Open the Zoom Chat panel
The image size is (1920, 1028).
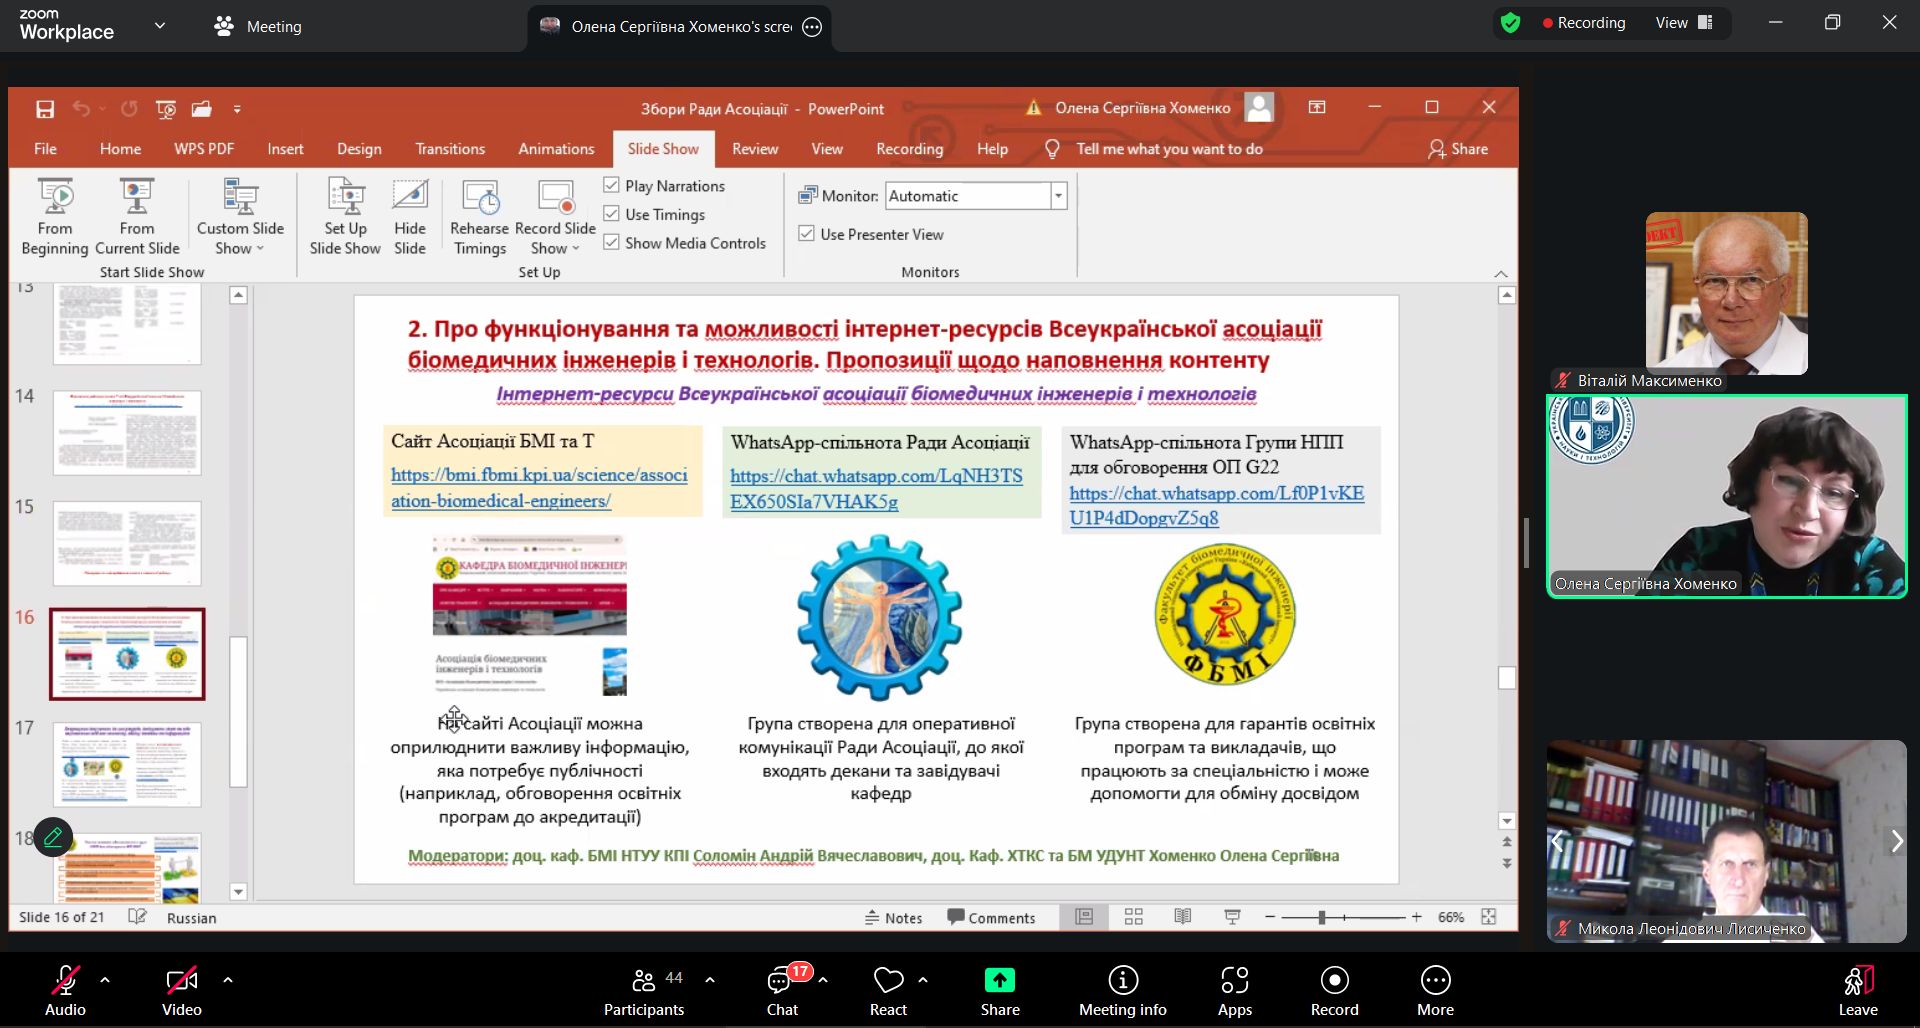coord(782,990)
